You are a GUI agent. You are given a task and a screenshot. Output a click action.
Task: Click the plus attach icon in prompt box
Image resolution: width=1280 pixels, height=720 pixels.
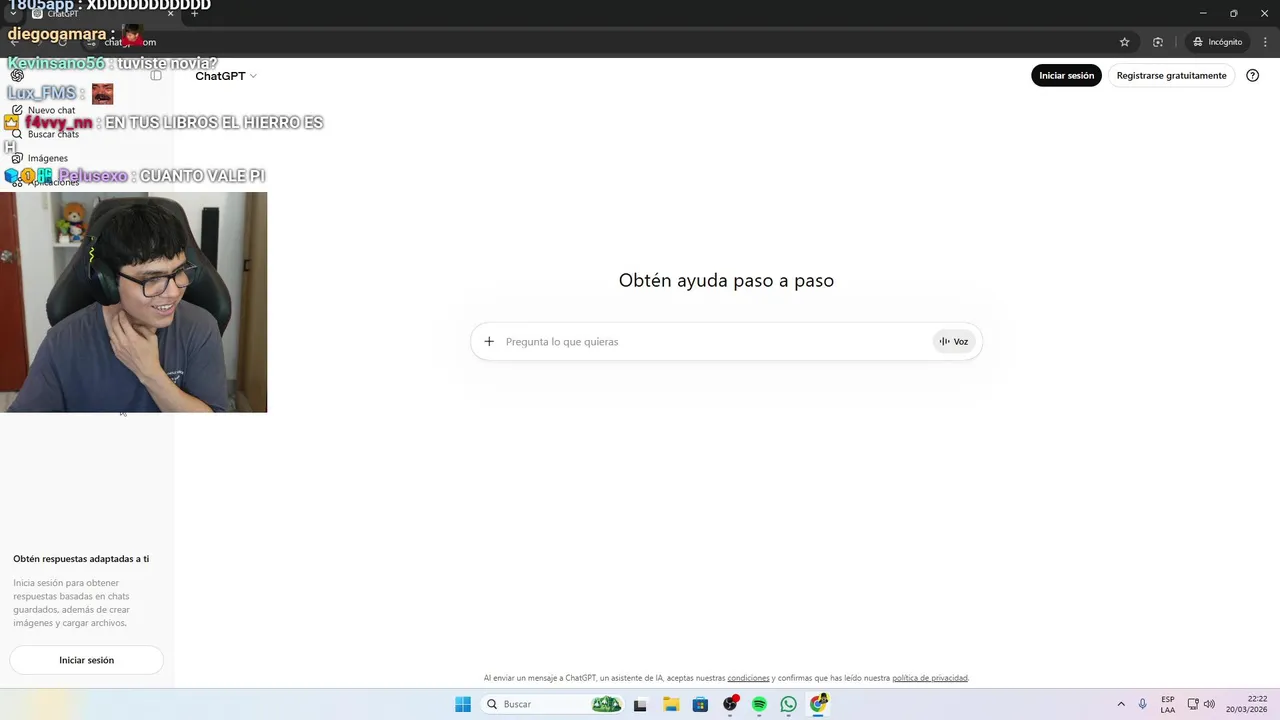pos(489,341)
